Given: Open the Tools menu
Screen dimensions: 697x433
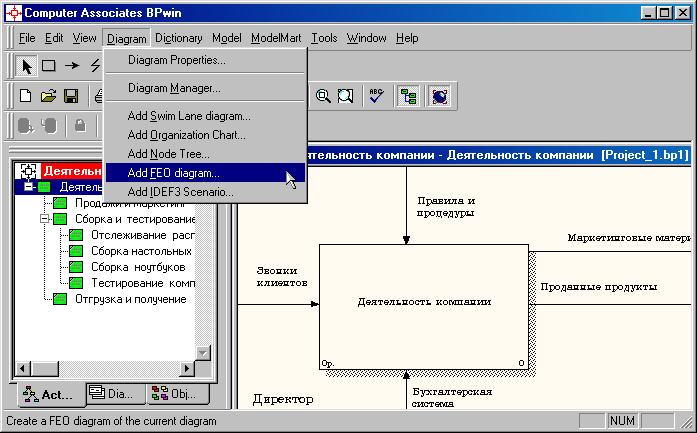Looking at the screenshot, I should (x=324, y=38).
